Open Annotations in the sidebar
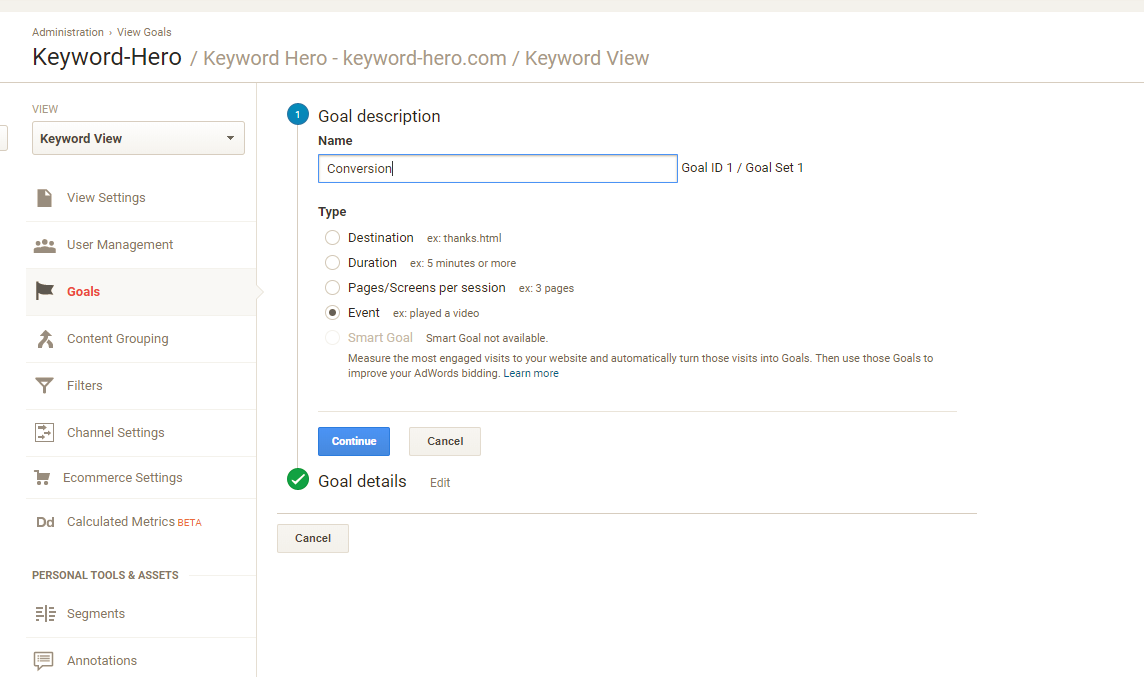1144x677 pixels. 101,661
